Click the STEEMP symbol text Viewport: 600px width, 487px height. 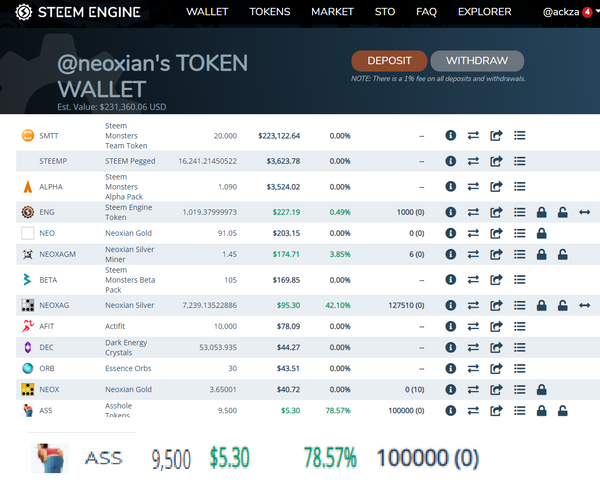tap(53, 161)
